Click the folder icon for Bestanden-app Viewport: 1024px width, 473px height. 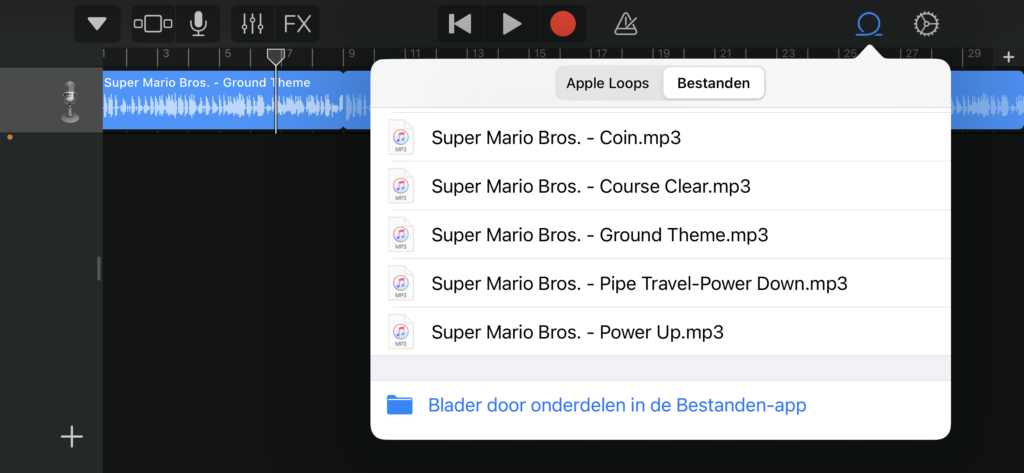pyautogui.click(x=399, y=405)
